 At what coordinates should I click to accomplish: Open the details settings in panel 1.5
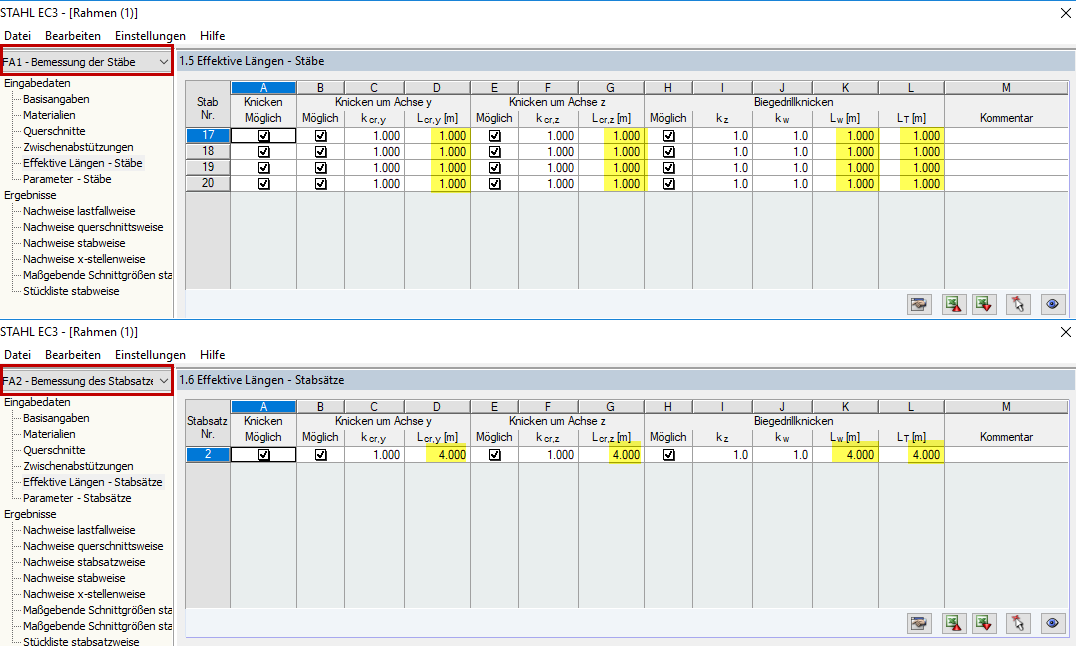pos(919,304)
